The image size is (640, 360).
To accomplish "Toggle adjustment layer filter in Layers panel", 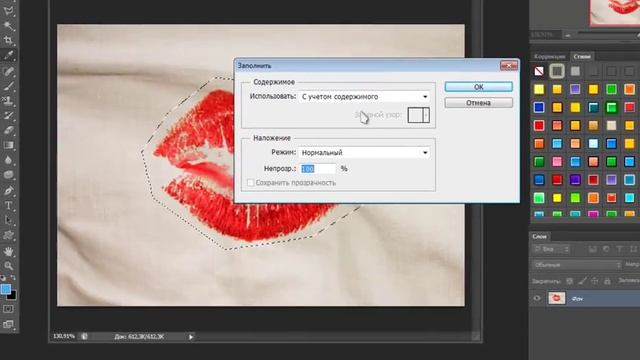I will [606, 249].
